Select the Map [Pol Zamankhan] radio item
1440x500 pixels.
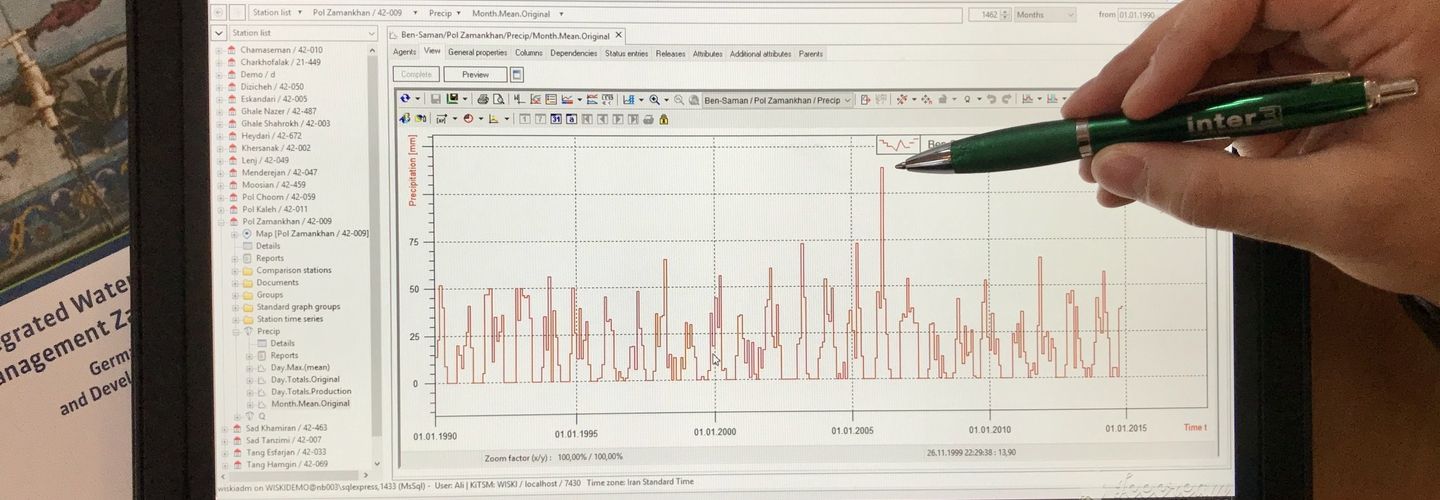[x=247, y=233]
